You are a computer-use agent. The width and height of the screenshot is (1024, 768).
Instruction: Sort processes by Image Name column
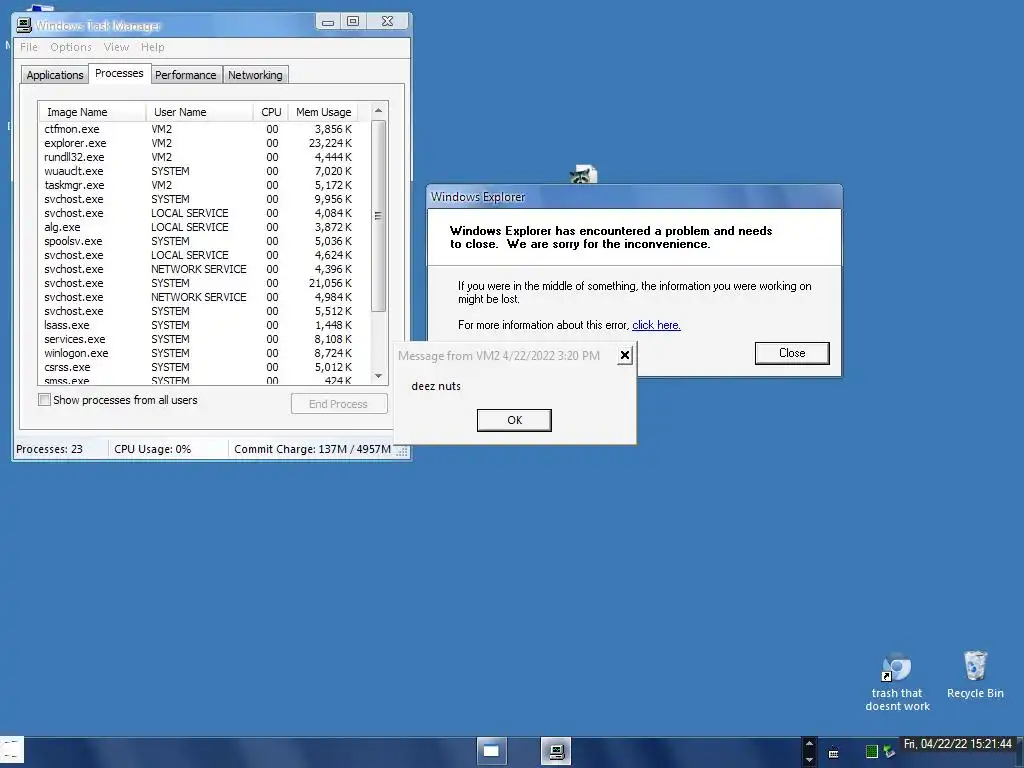93,112
